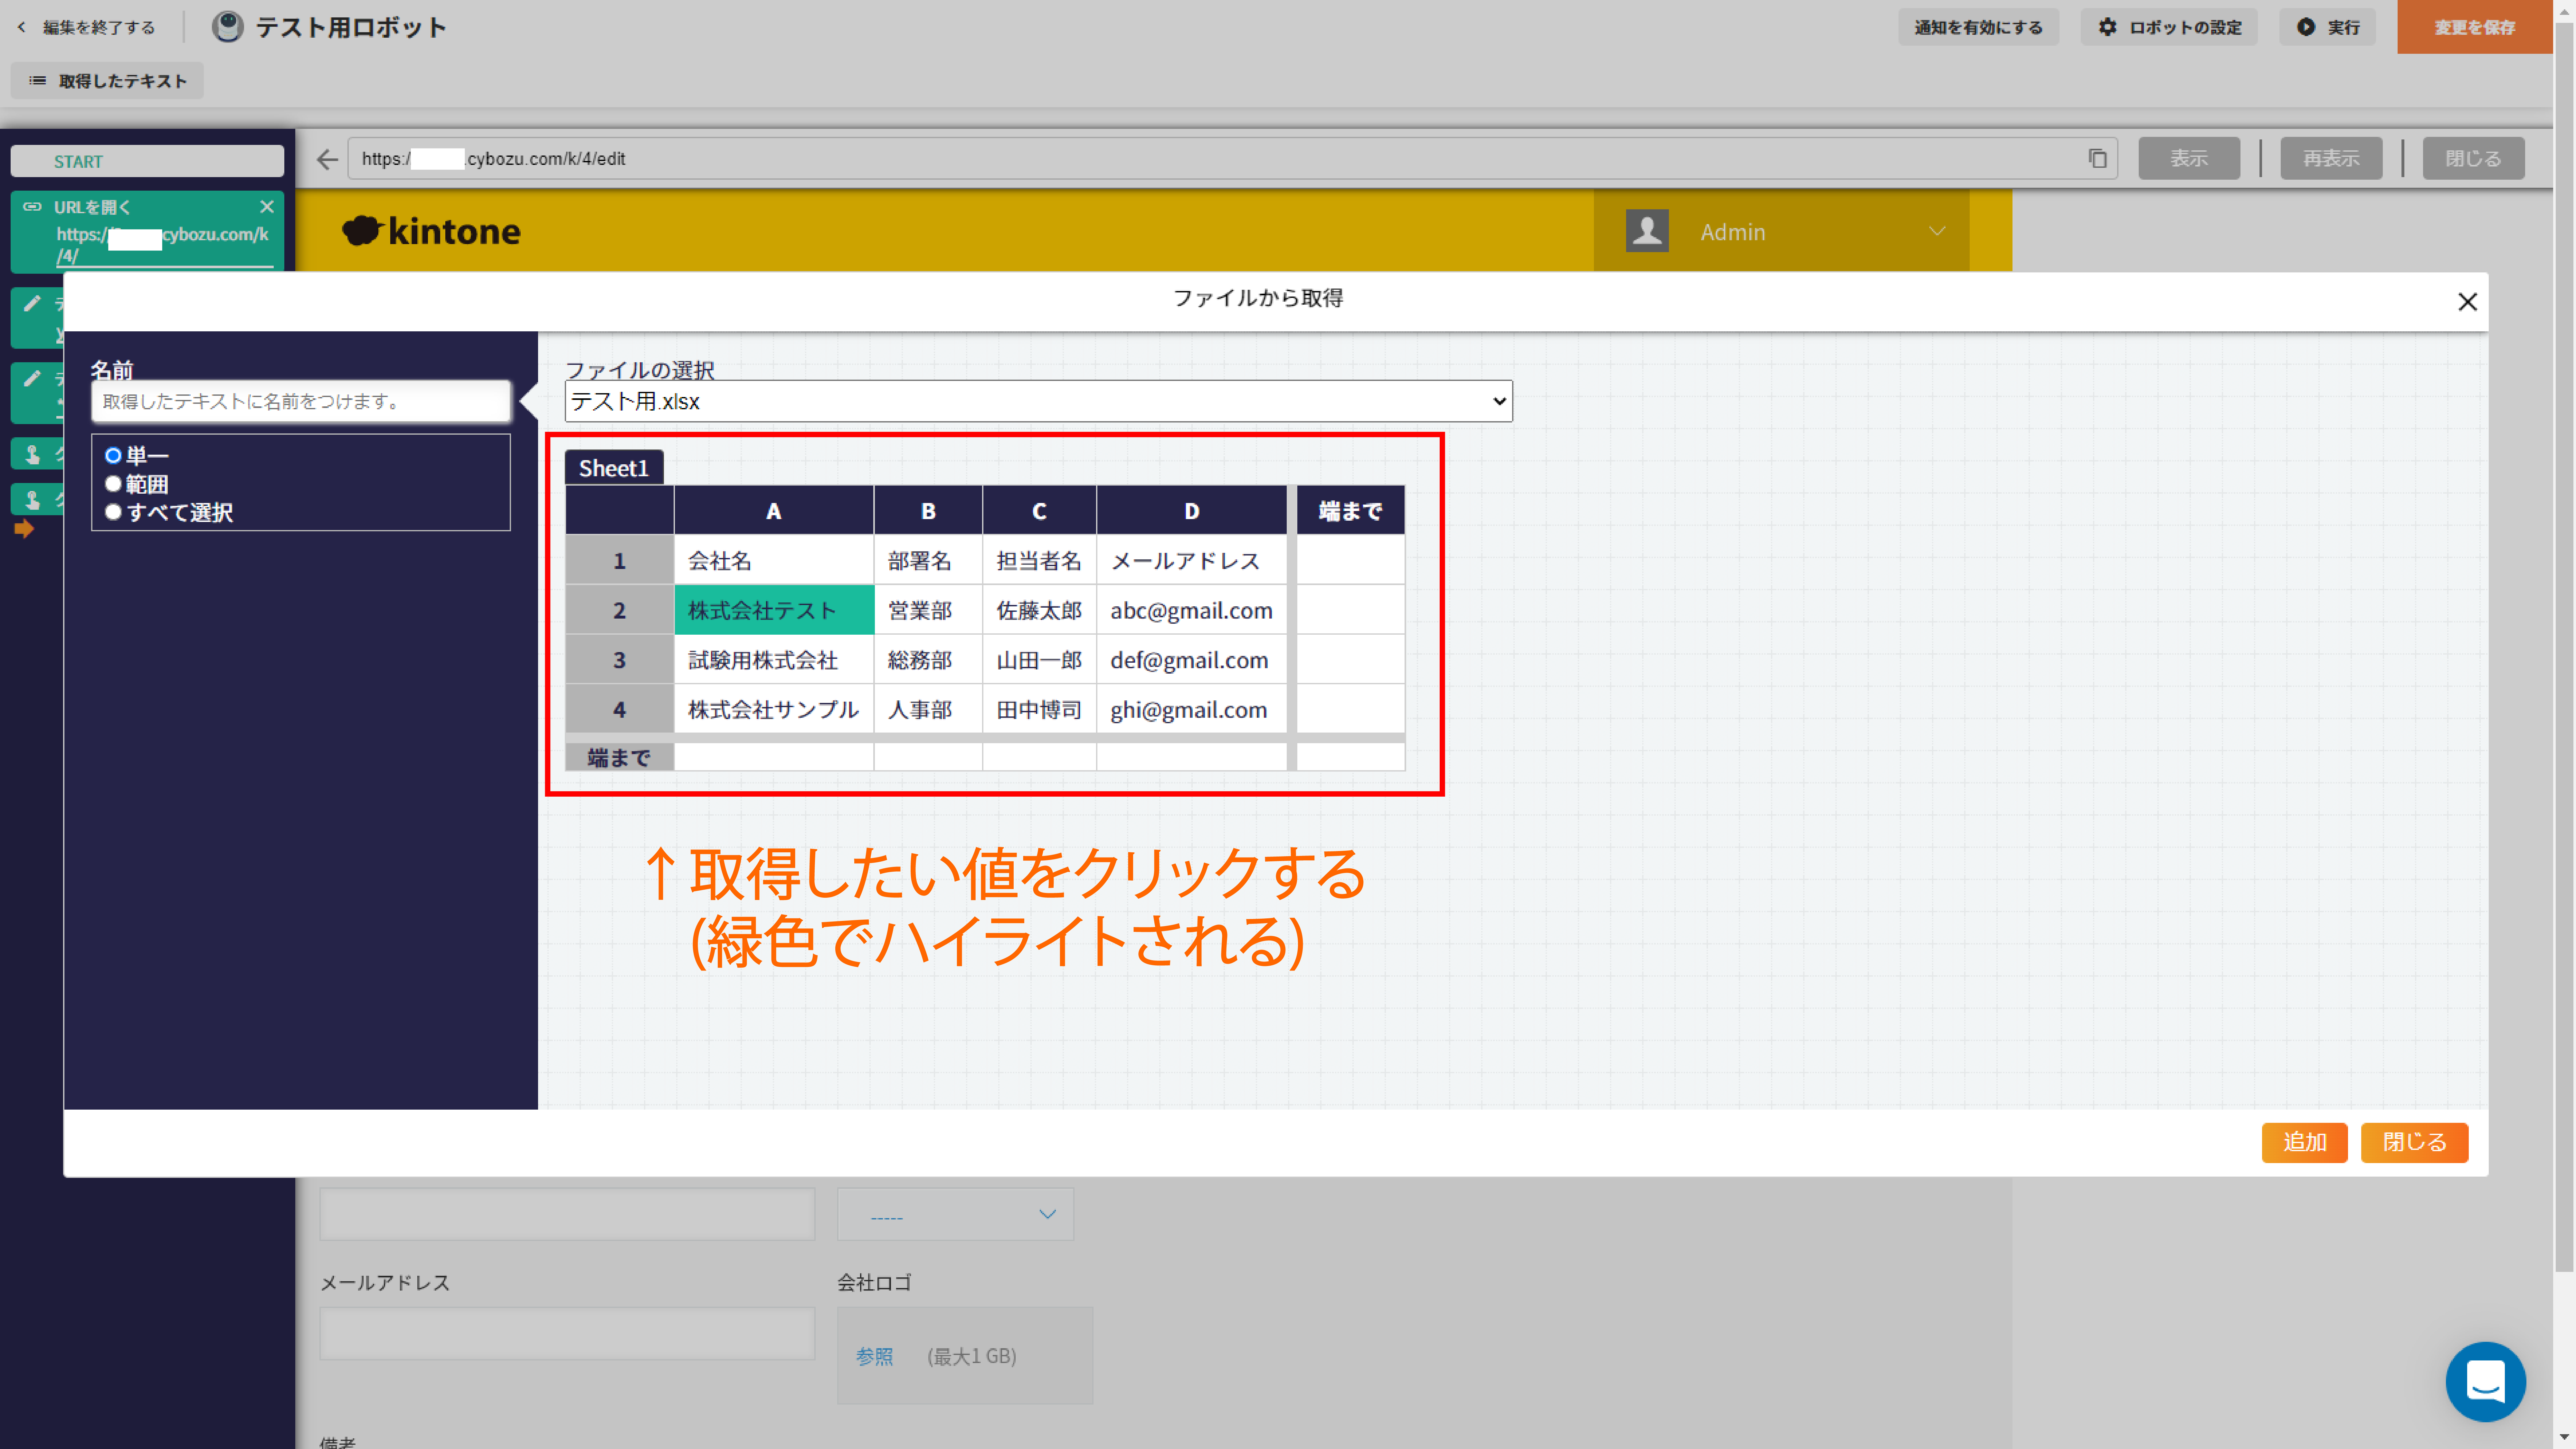This screenshot has height=1449, width=2576.
Task: Select cell 株式会社サンプル
Action: coord(774,709)
